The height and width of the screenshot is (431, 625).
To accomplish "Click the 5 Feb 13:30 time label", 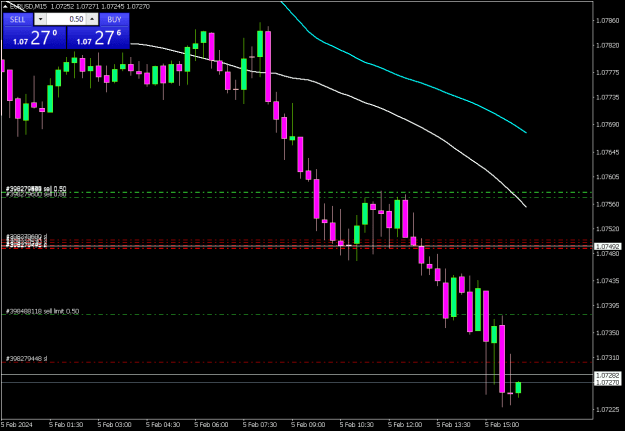I will 454,425.
